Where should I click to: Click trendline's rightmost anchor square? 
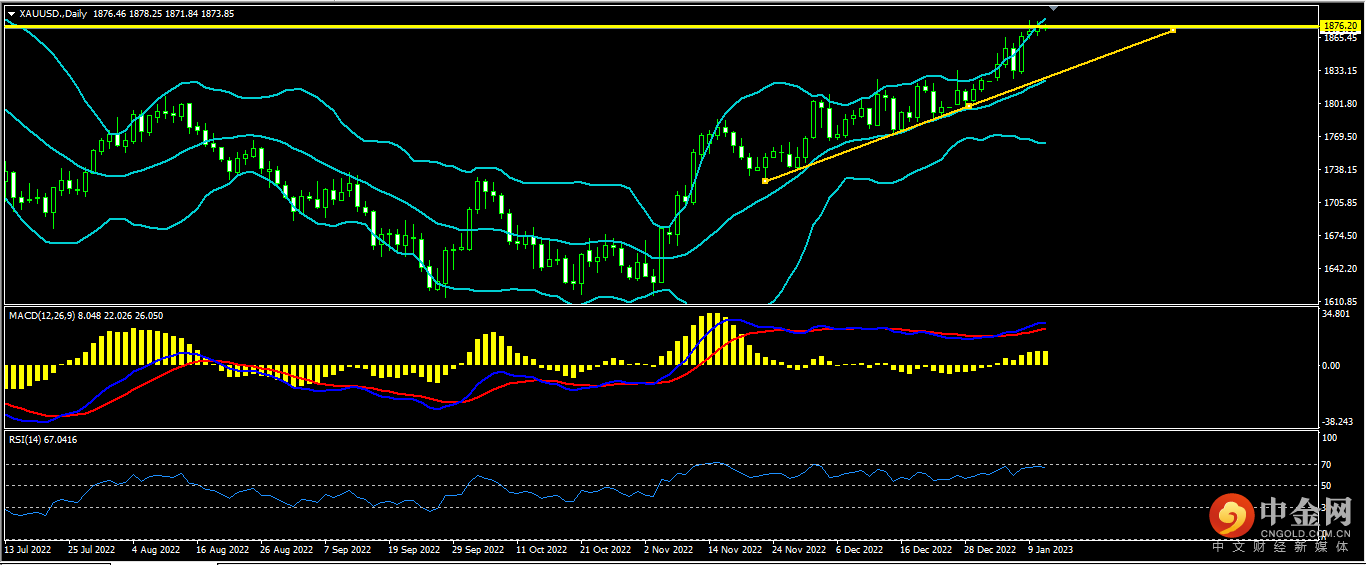(1172, 31)
